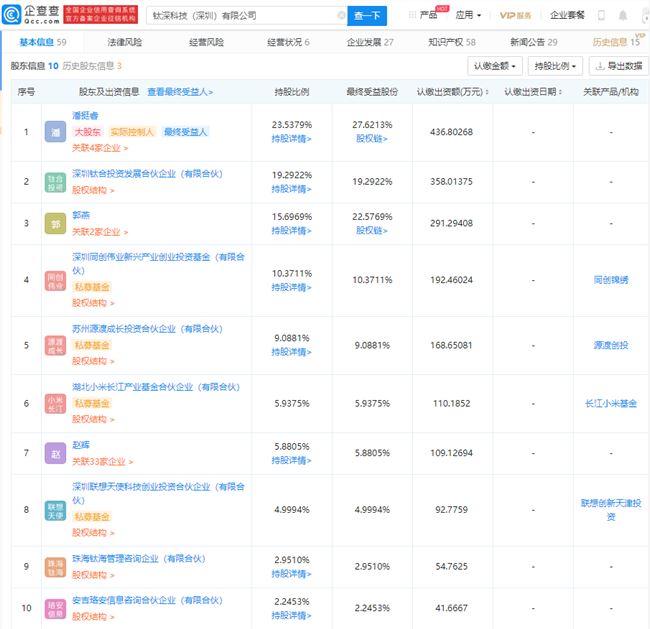The width and height of the screenshot is (650, 629).
Task: Click the logo of 珠海钛海管理咨询企业
Action: pyautogui.click(x=55, y=567)
